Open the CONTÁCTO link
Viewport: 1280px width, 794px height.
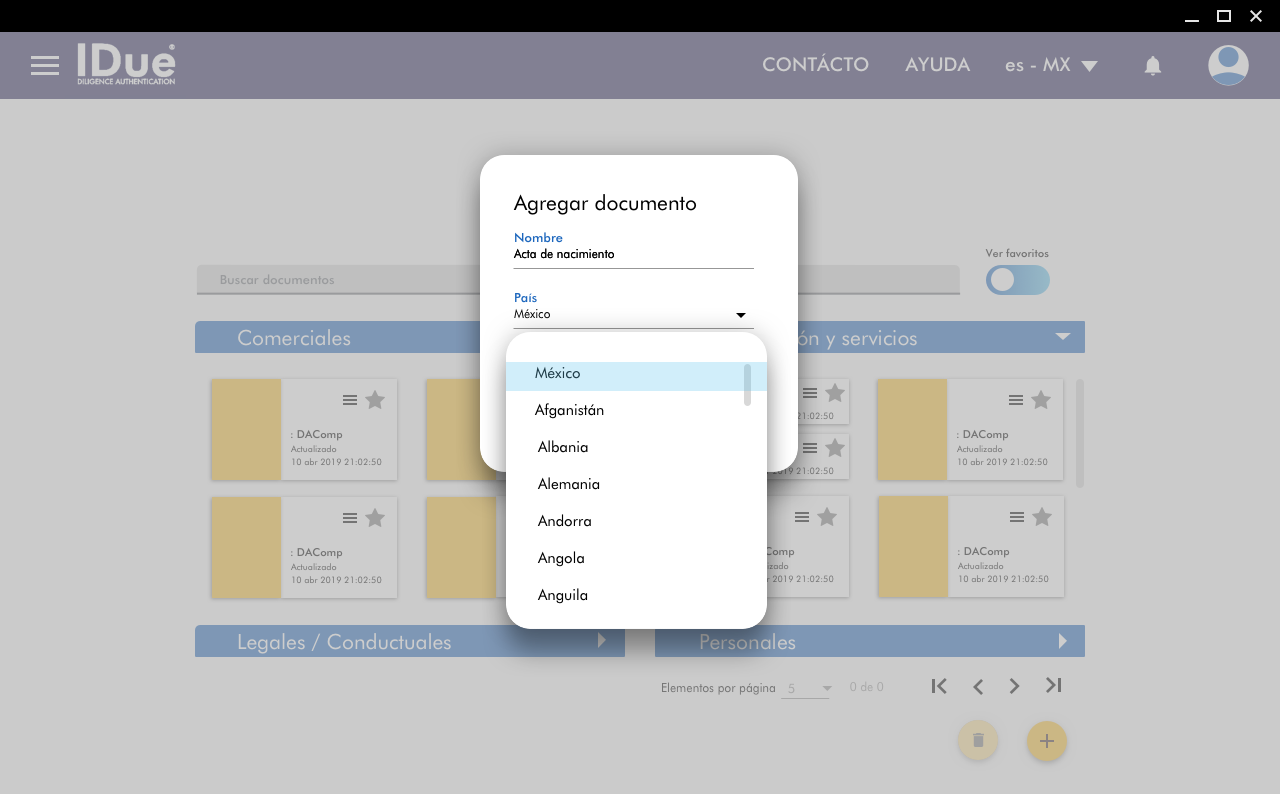pyautogui.click(x=815, y=65)
